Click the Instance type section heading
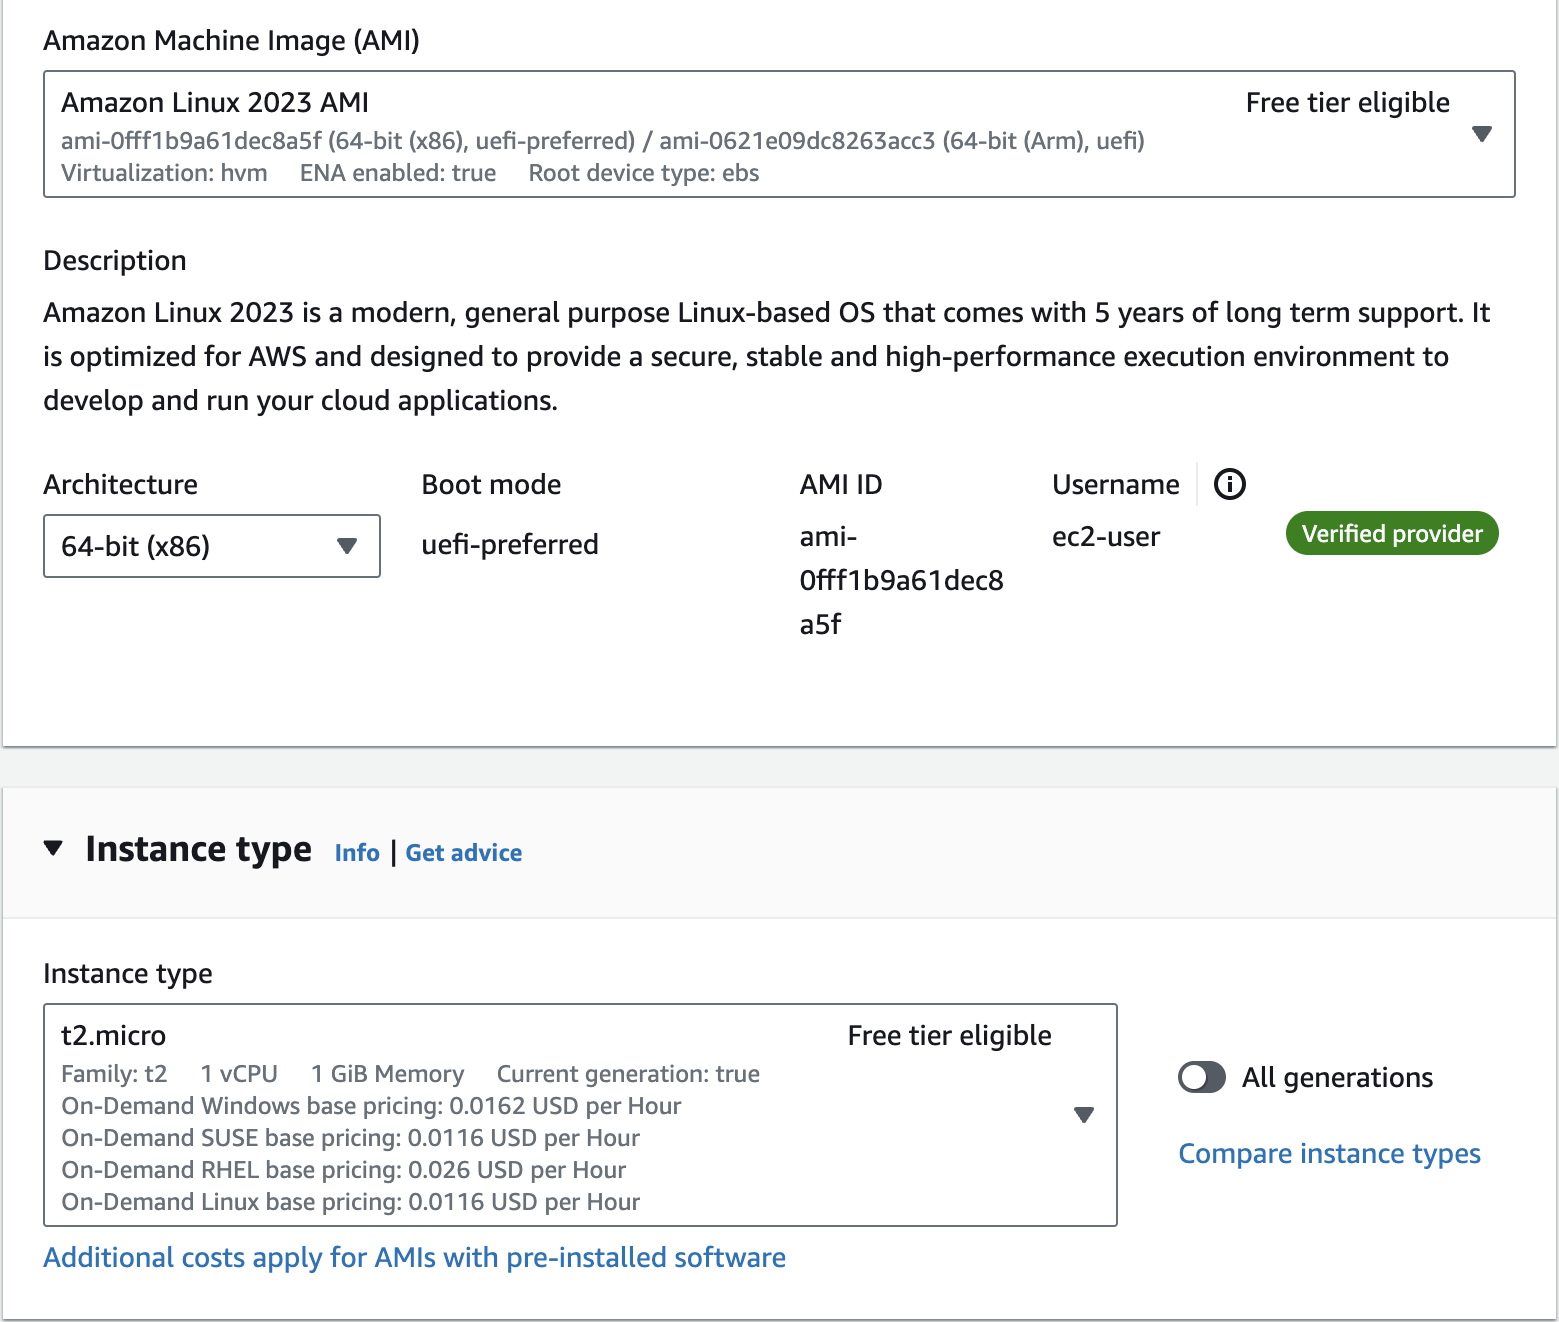Image resolution: width=1559 pixels, height=1322 pixels. click(198, 849)
